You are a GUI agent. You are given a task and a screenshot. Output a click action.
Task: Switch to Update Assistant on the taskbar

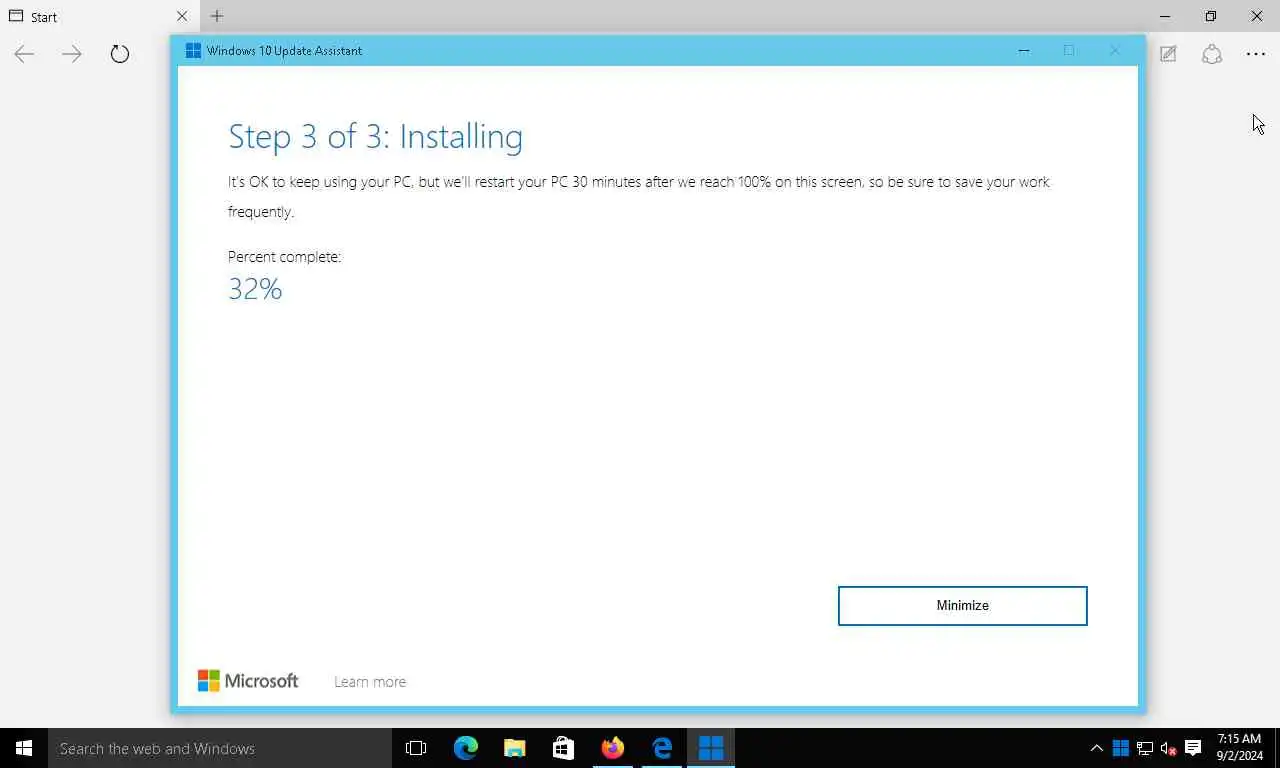[x=711, y=748]
